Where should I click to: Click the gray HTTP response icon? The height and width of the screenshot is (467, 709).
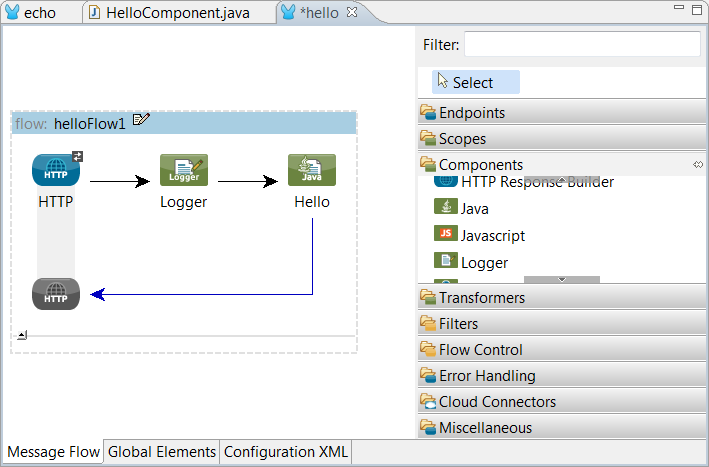tap(56, 294)
